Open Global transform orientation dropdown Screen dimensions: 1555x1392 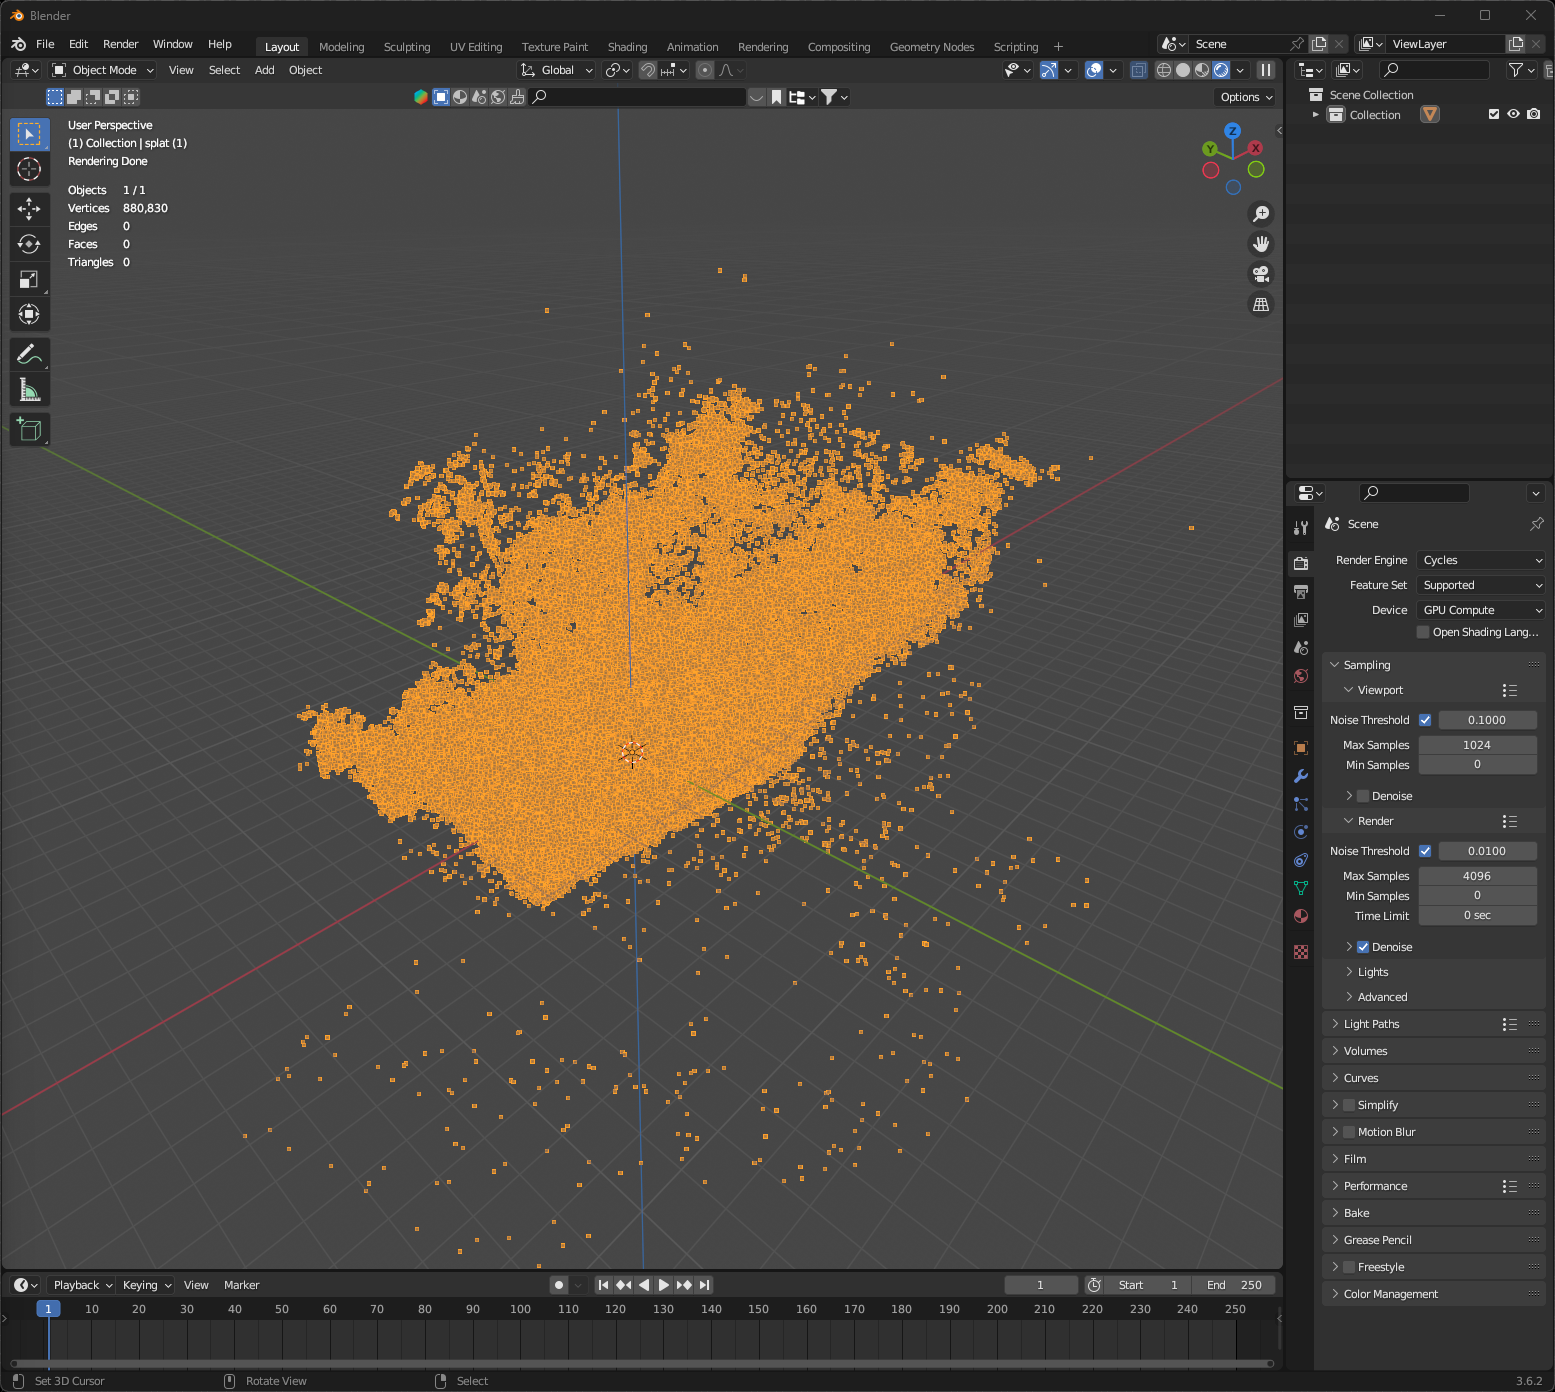[557, 70]
